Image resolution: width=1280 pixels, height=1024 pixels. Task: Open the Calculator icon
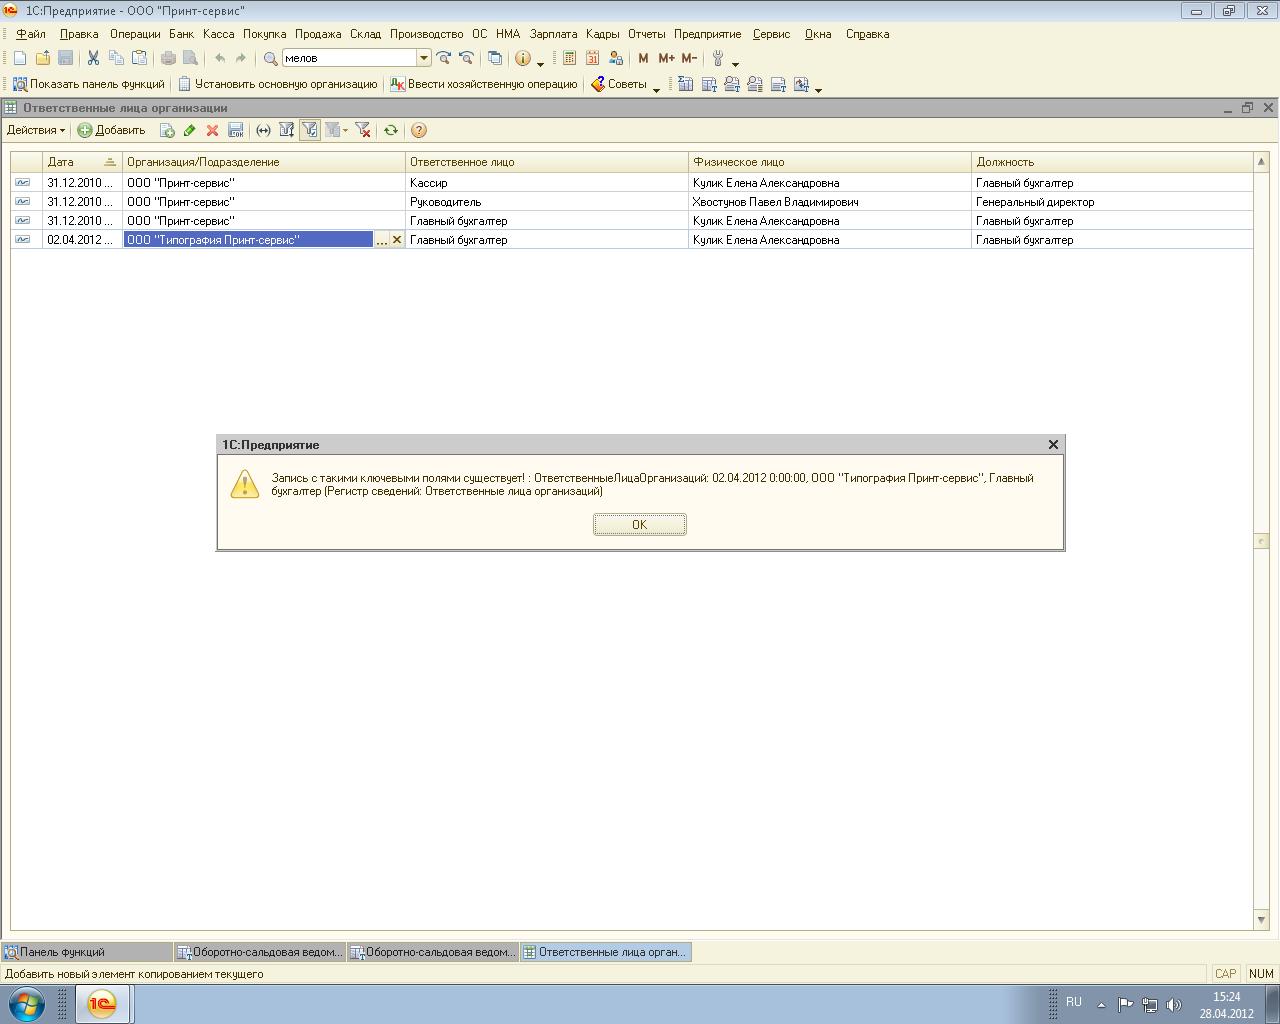tap(569, 58)
